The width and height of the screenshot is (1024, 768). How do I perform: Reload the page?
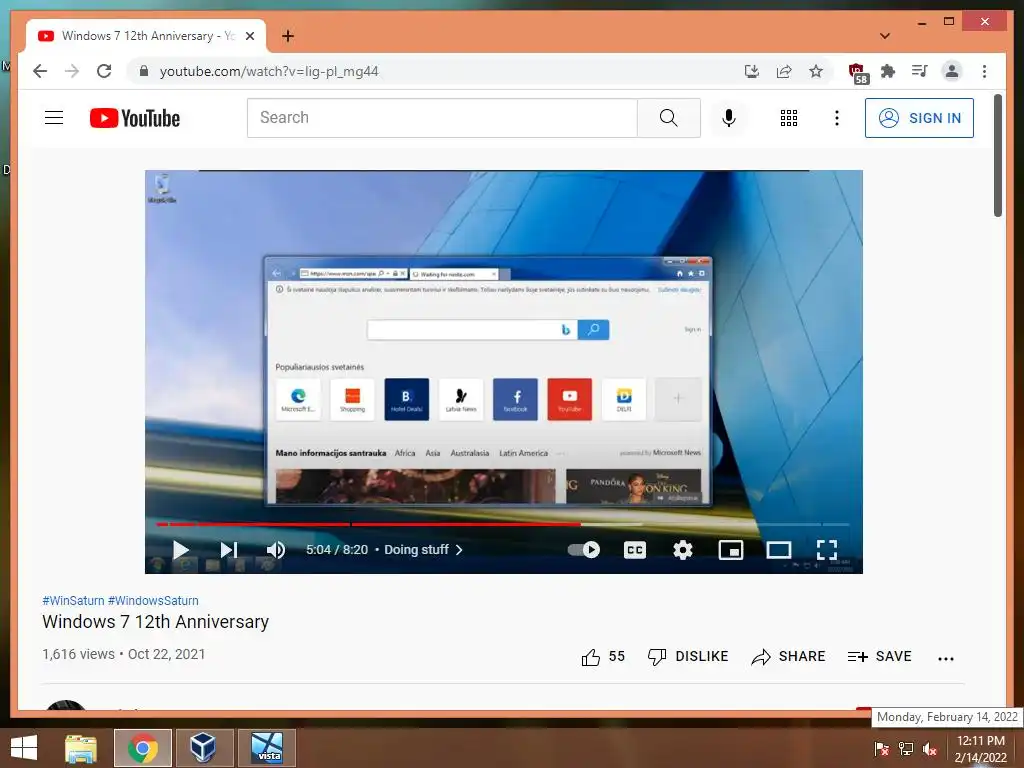[x=104, y=71]
